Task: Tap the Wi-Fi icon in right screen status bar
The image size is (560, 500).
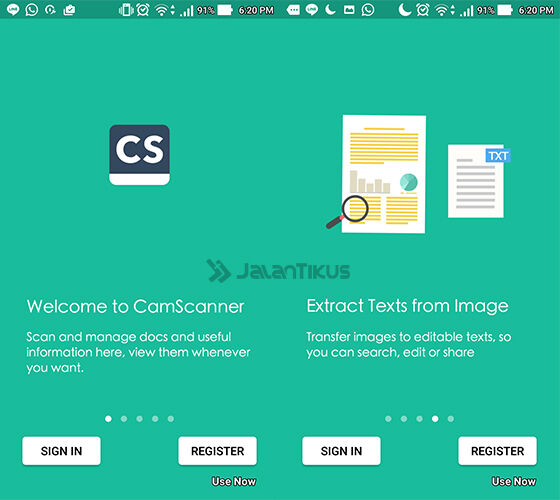Action: (441, 11)
